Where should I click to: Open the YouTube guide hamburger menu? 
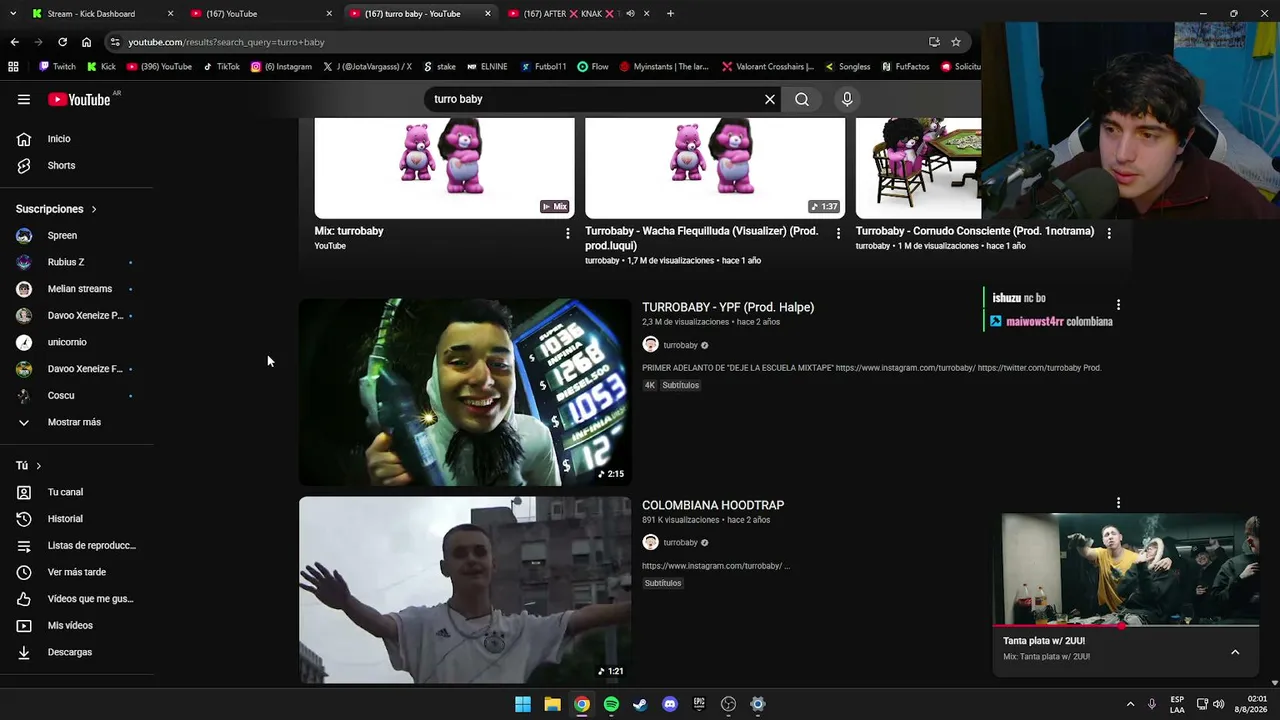pyautogui.click(x=24, y=99)
